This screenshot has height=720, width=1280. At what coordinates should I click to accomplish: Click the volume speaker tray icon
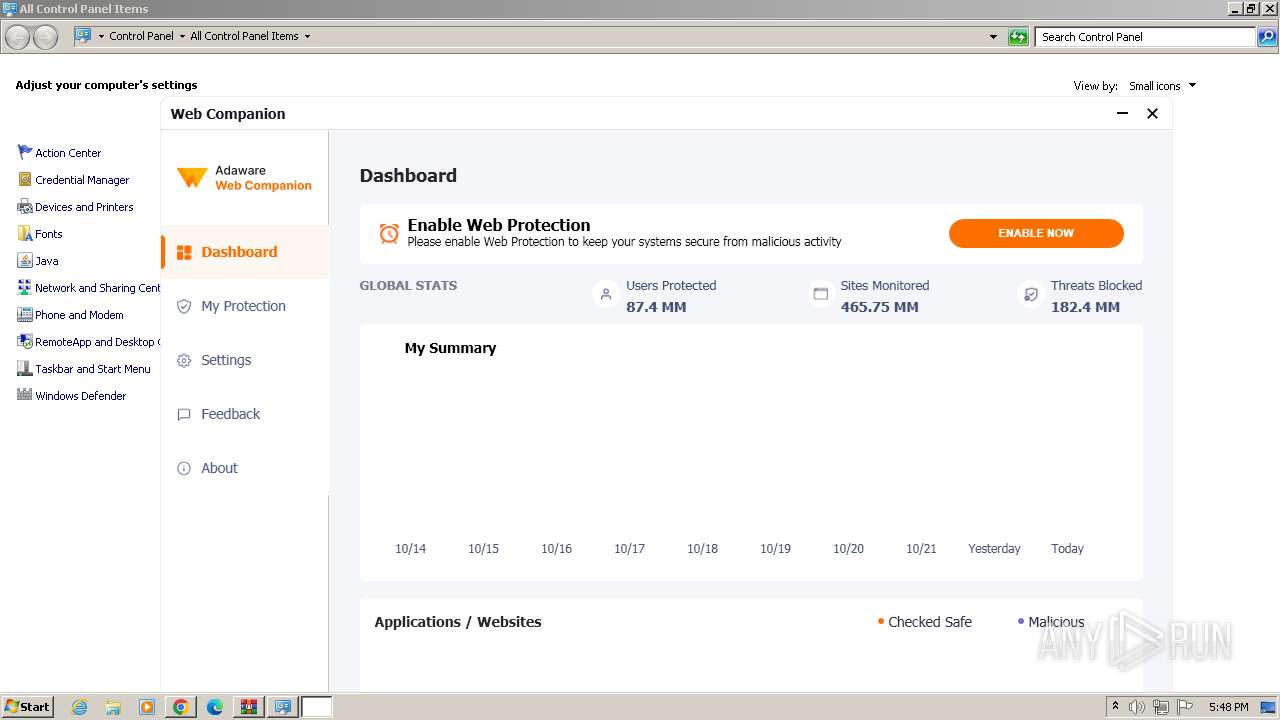(1137, 707)
